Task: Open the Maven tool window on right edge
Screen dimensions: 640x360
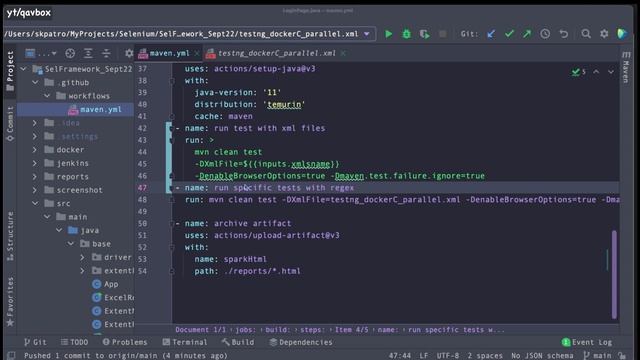Action: [626, 67]
